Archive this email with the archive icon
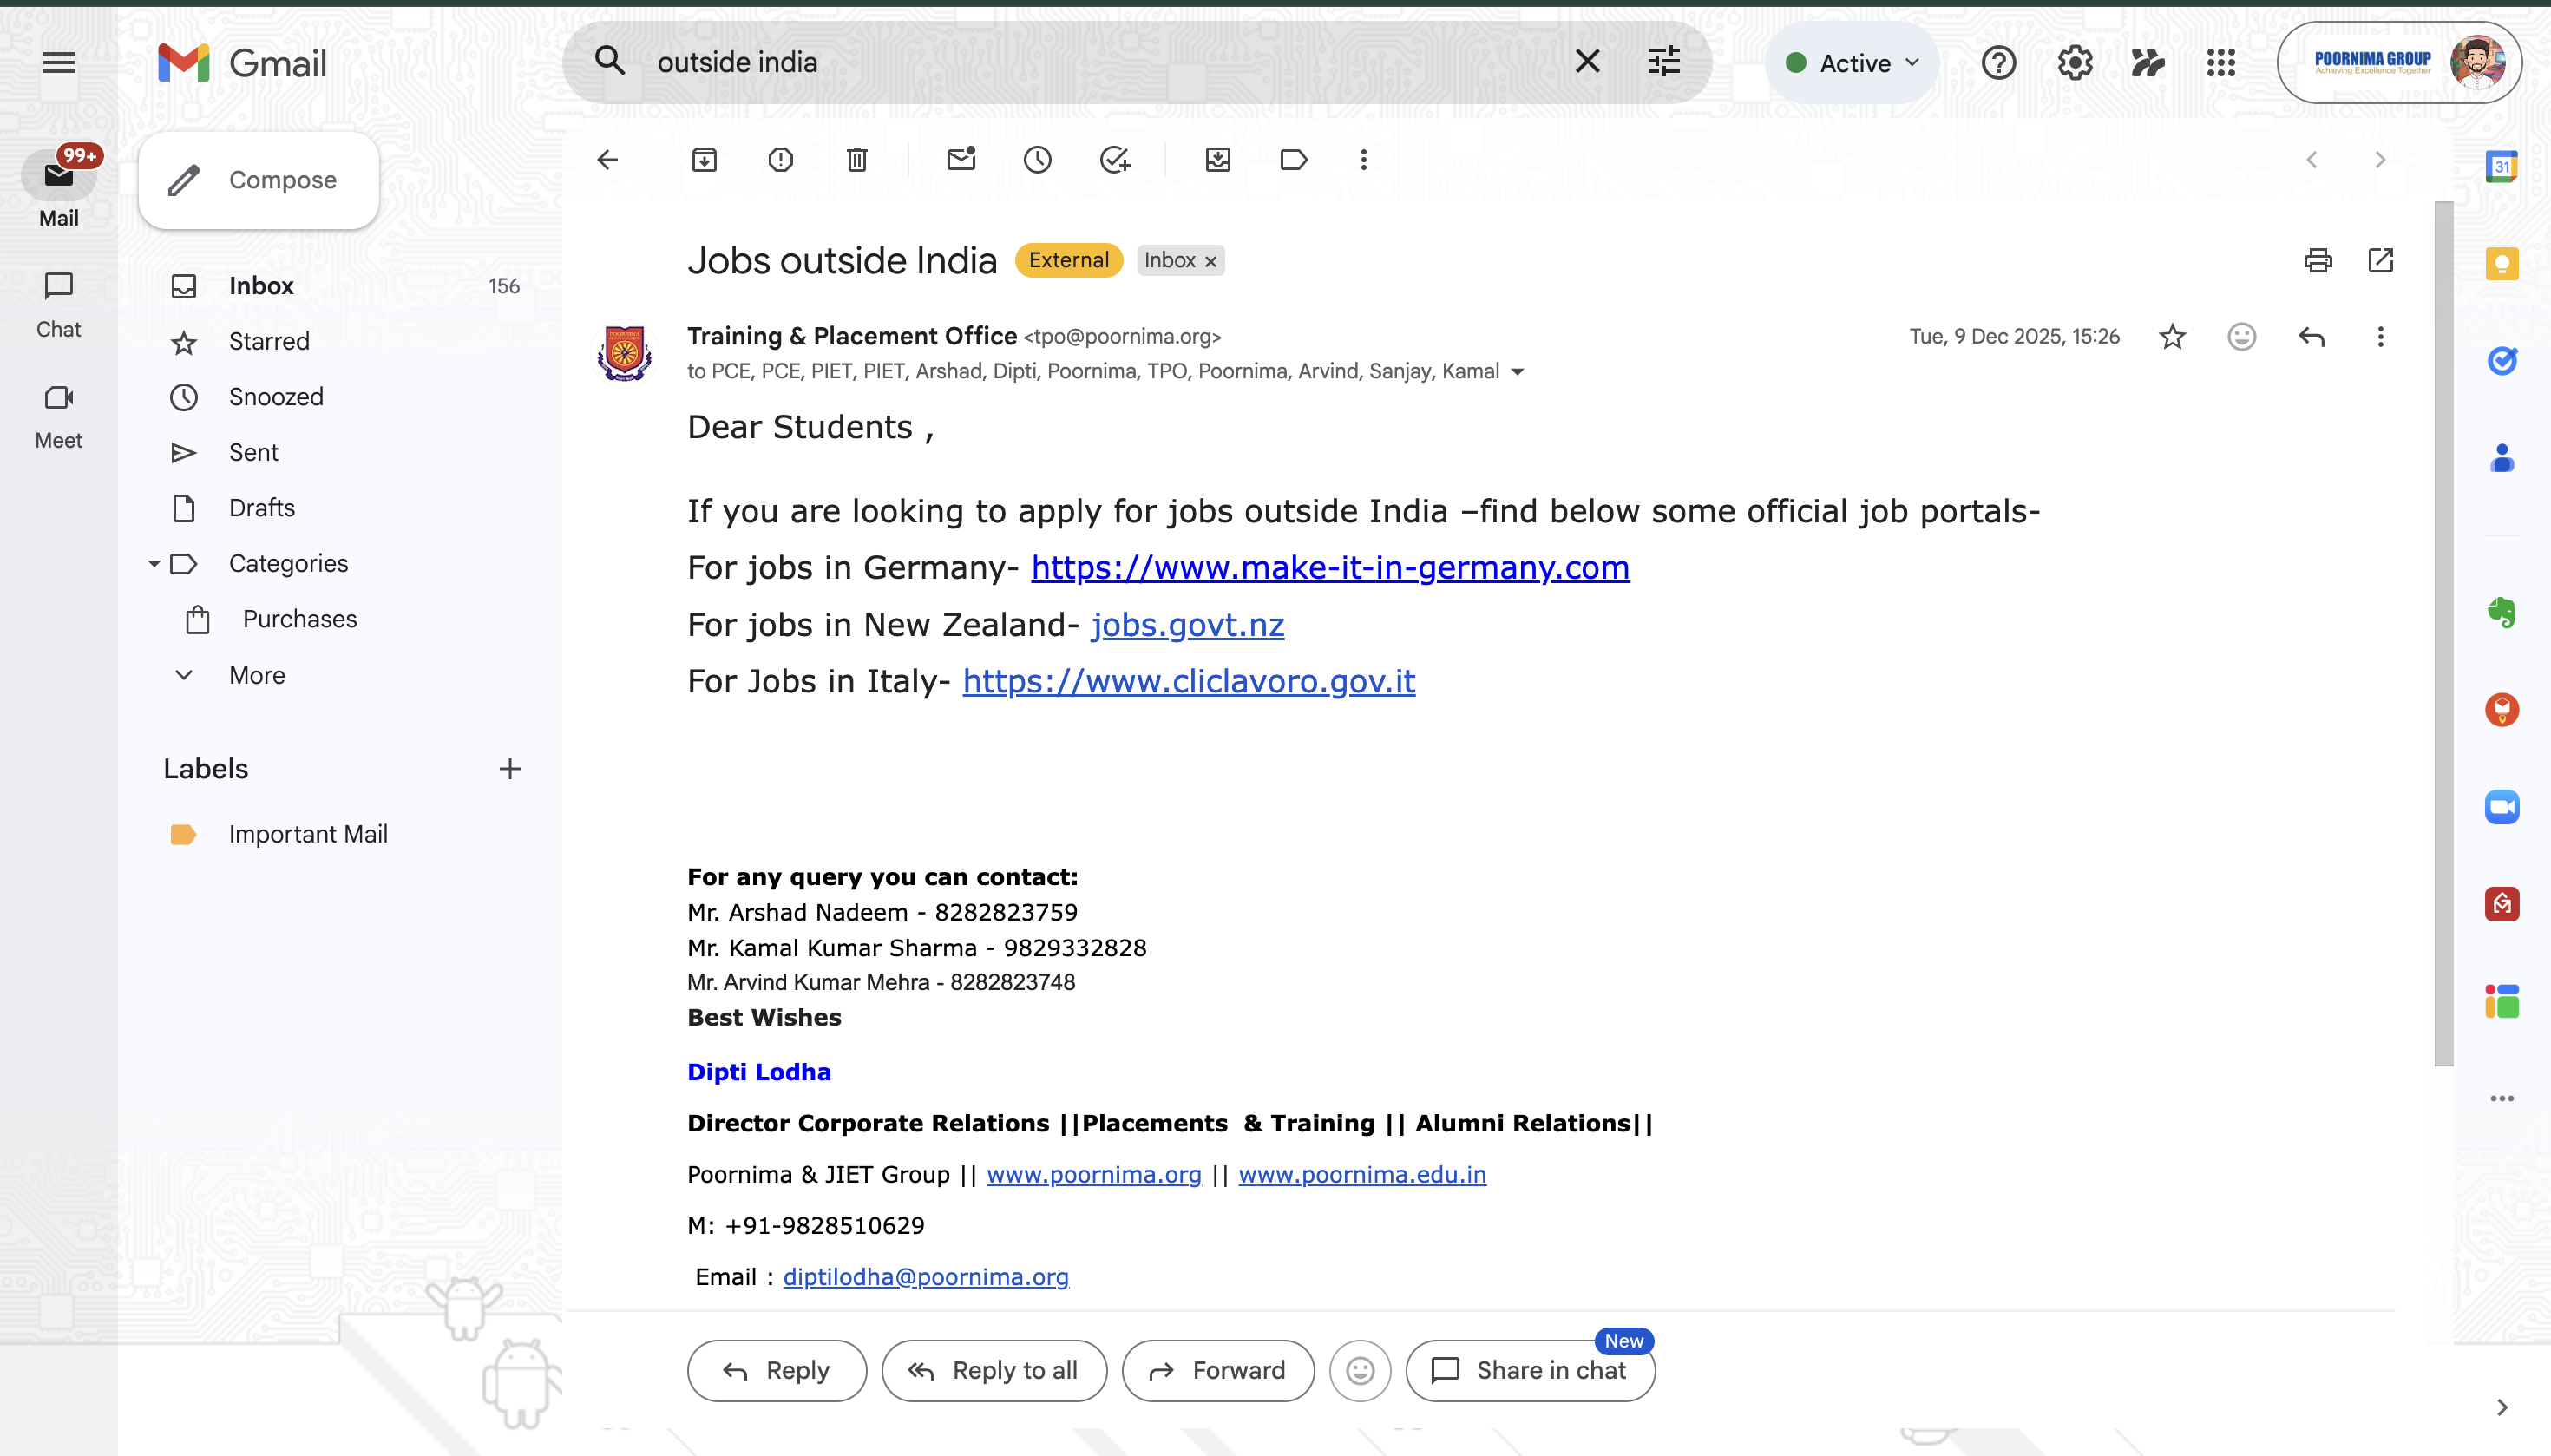The image size is (2551, 1456). click(x=704, y=160)
